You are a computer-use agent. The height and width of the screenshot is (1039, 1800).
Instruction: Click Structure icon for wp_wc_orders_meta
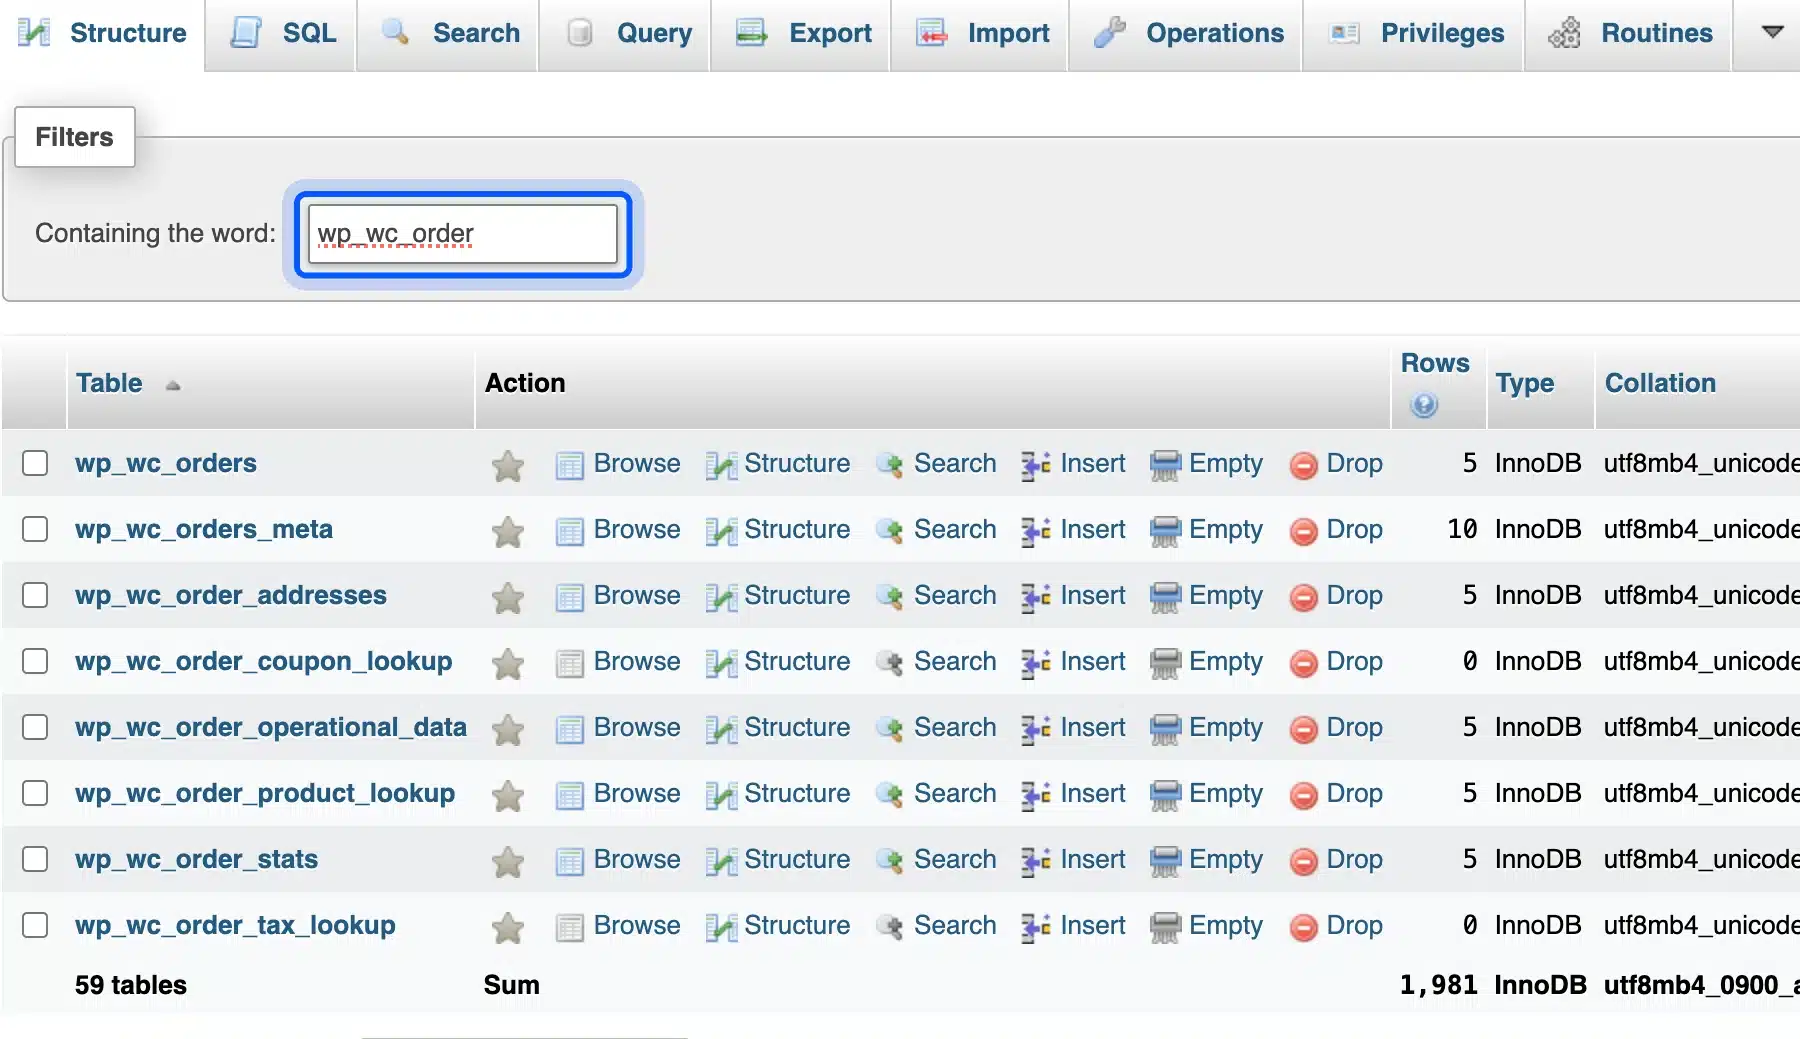[x=721, y=532]
